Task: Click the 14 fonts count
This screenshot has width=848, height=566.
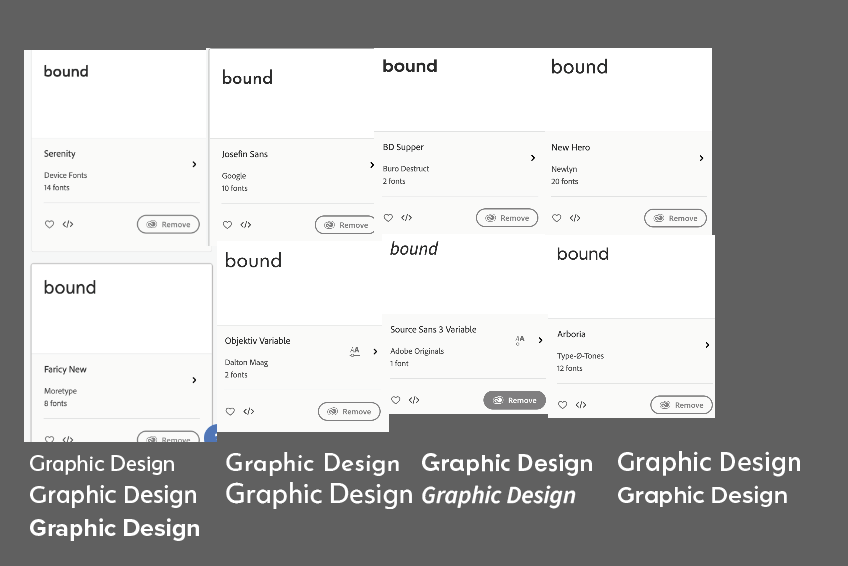Action: 57,188
